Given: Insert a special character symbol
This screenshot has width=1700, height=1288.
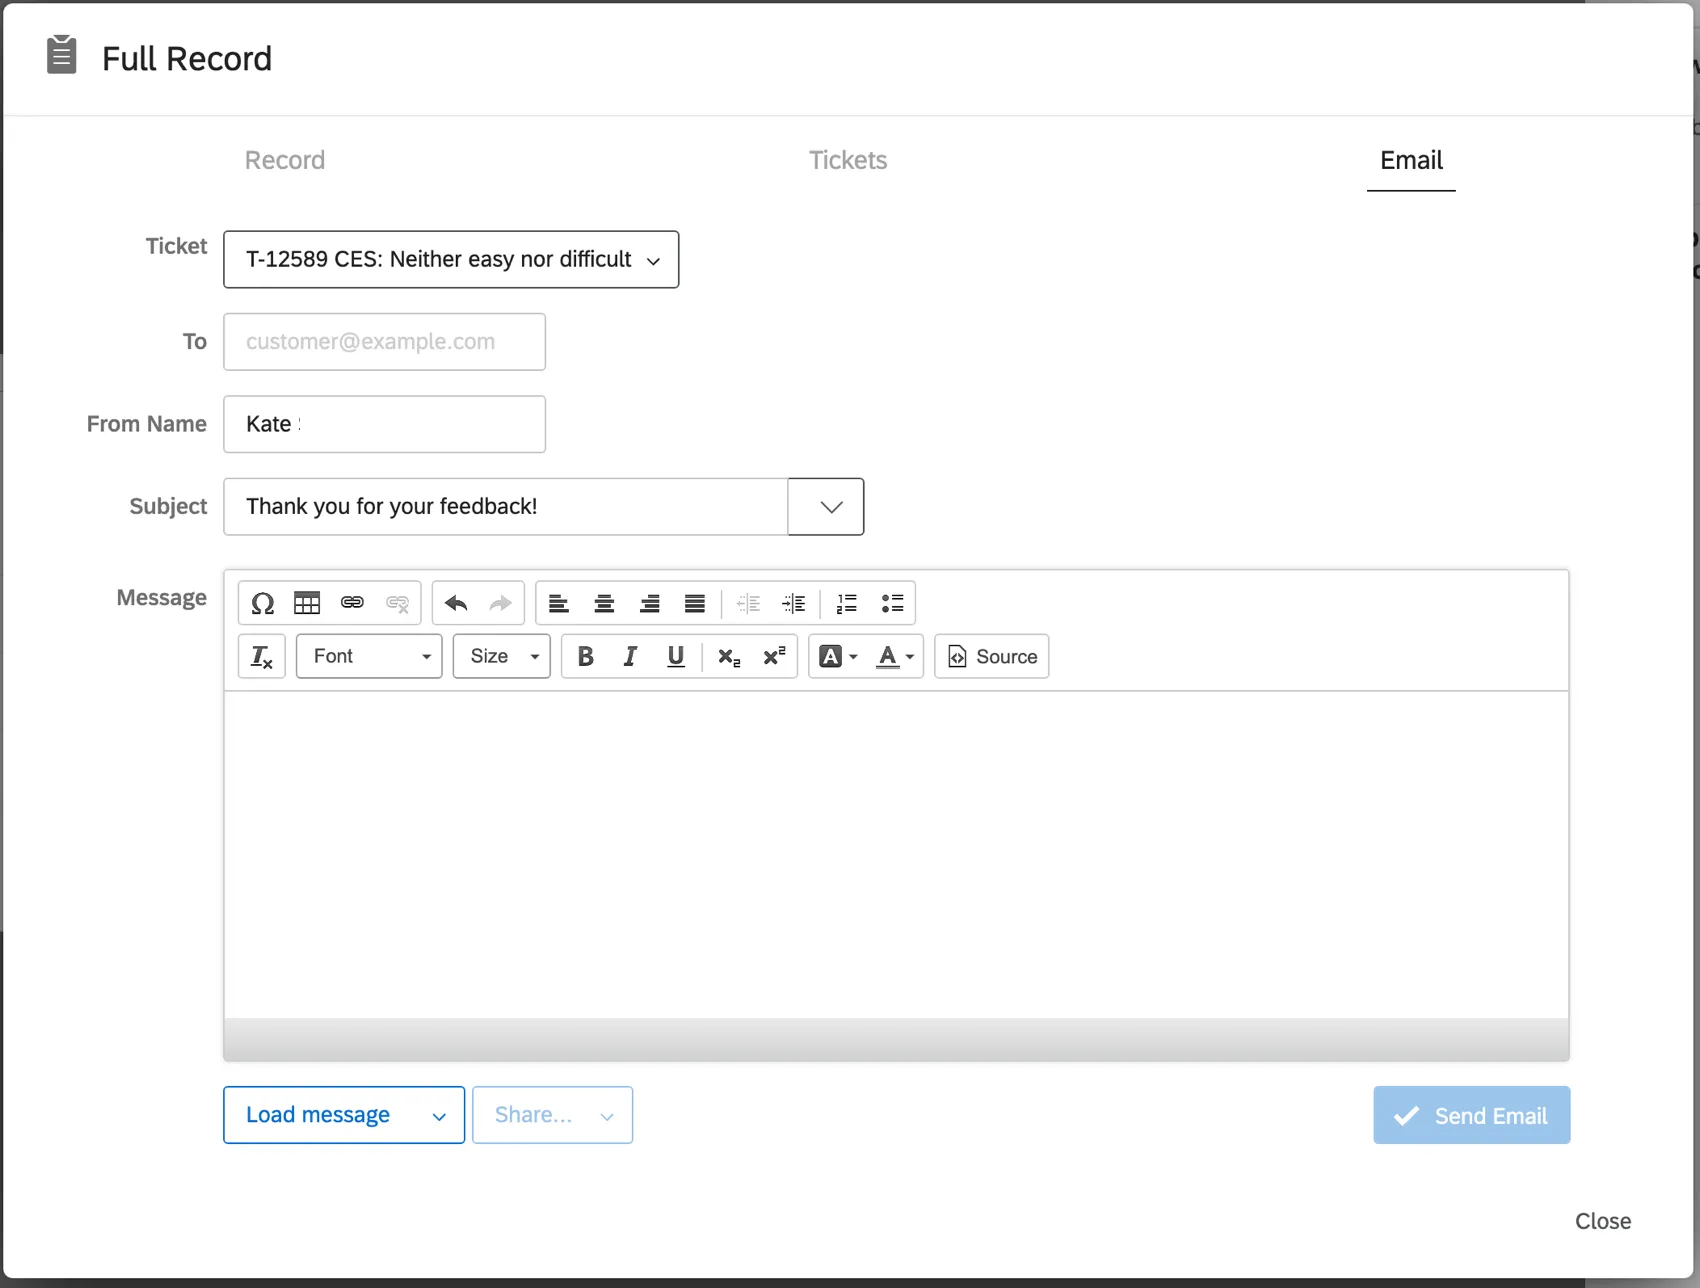Looking at the screenshot, I should [x=262, y=603].
